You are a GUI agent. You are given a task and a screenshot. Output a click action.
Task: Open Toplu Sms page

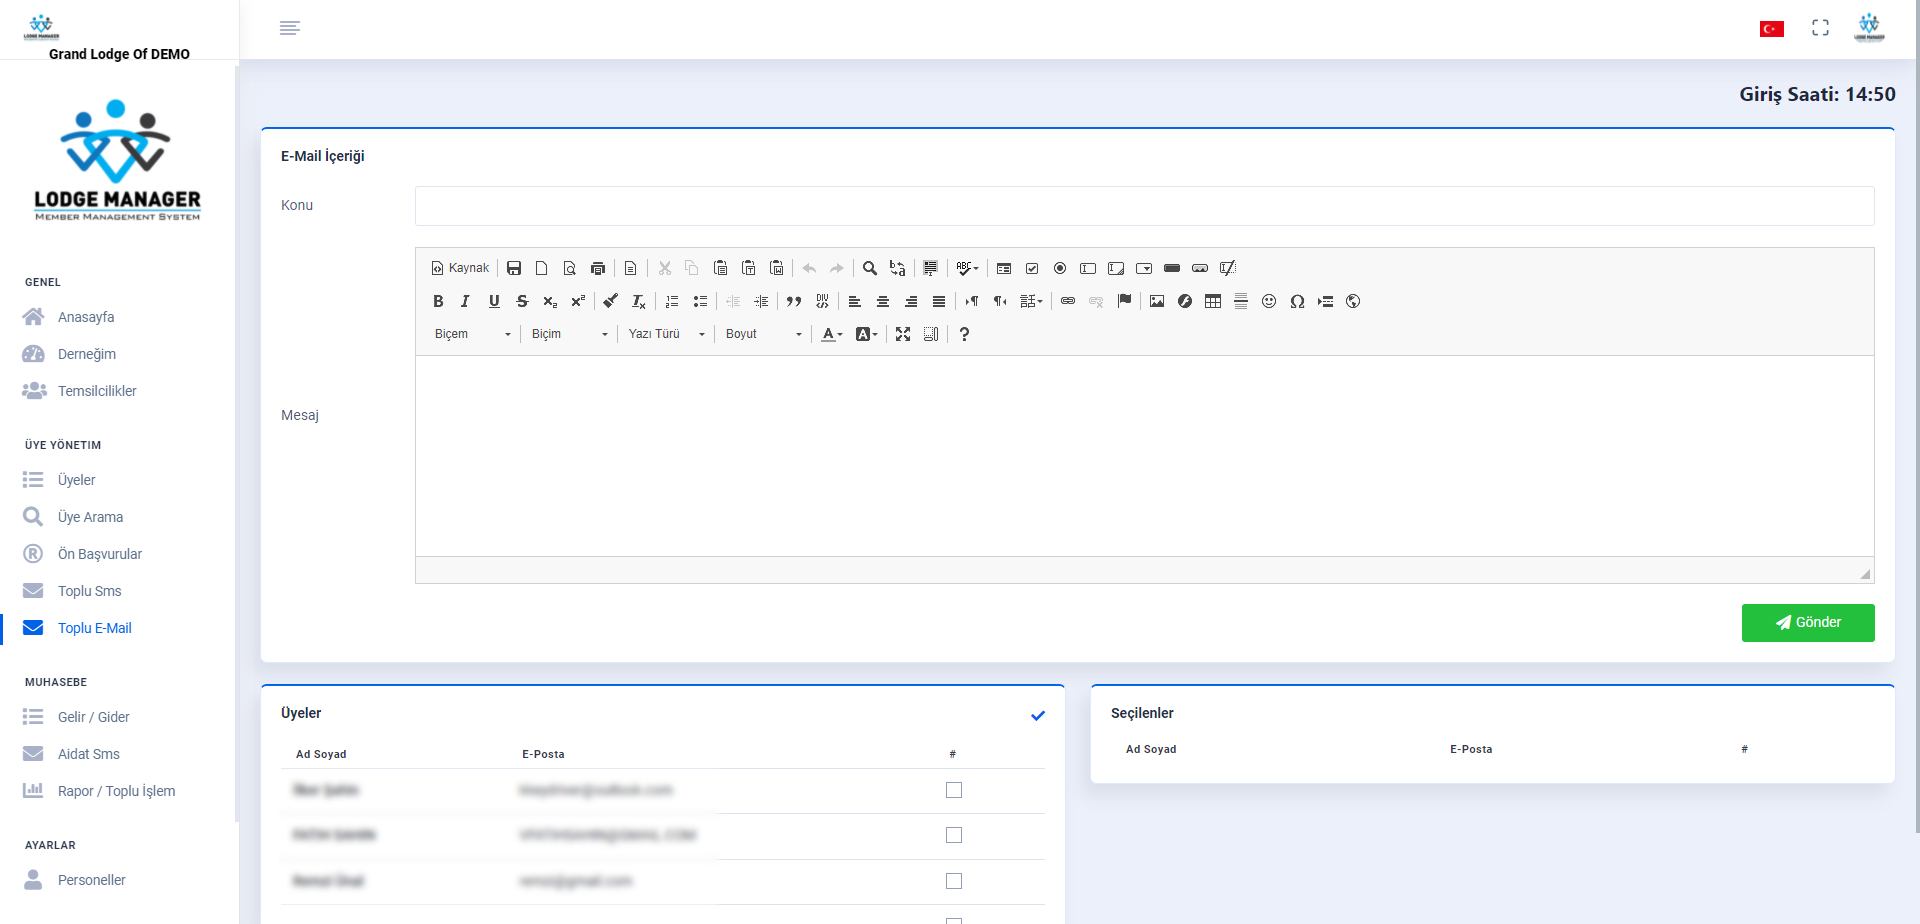click(89, 591)
